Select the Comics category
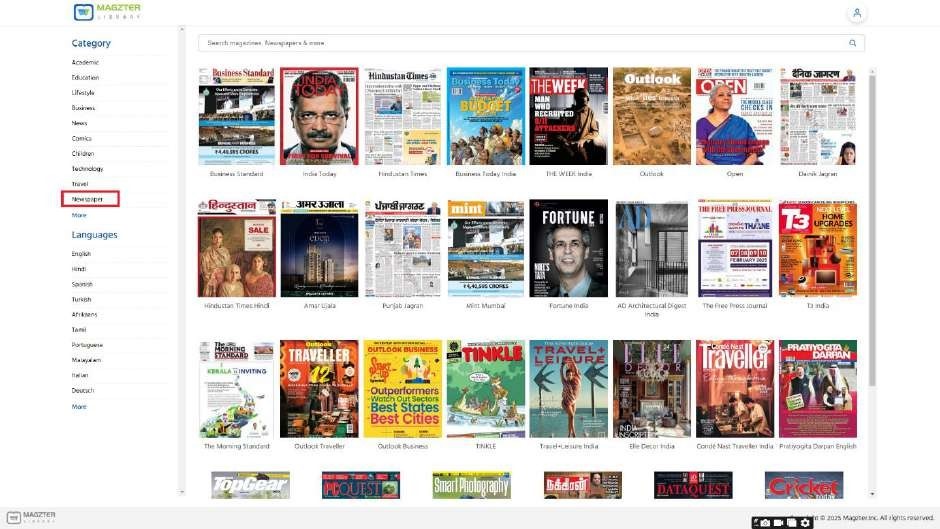Viewport: 940px width, 529px height. tap(82, 138)
